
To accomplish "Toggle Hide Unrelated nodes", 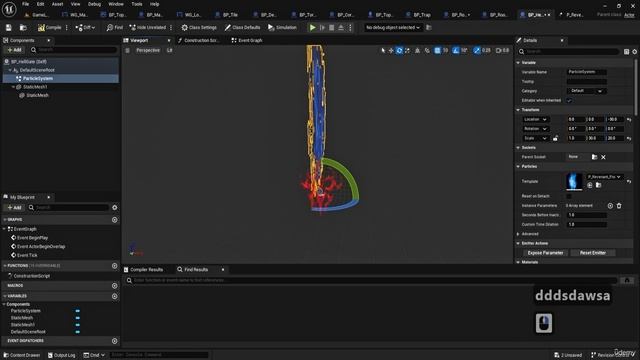I will (148, 27).
